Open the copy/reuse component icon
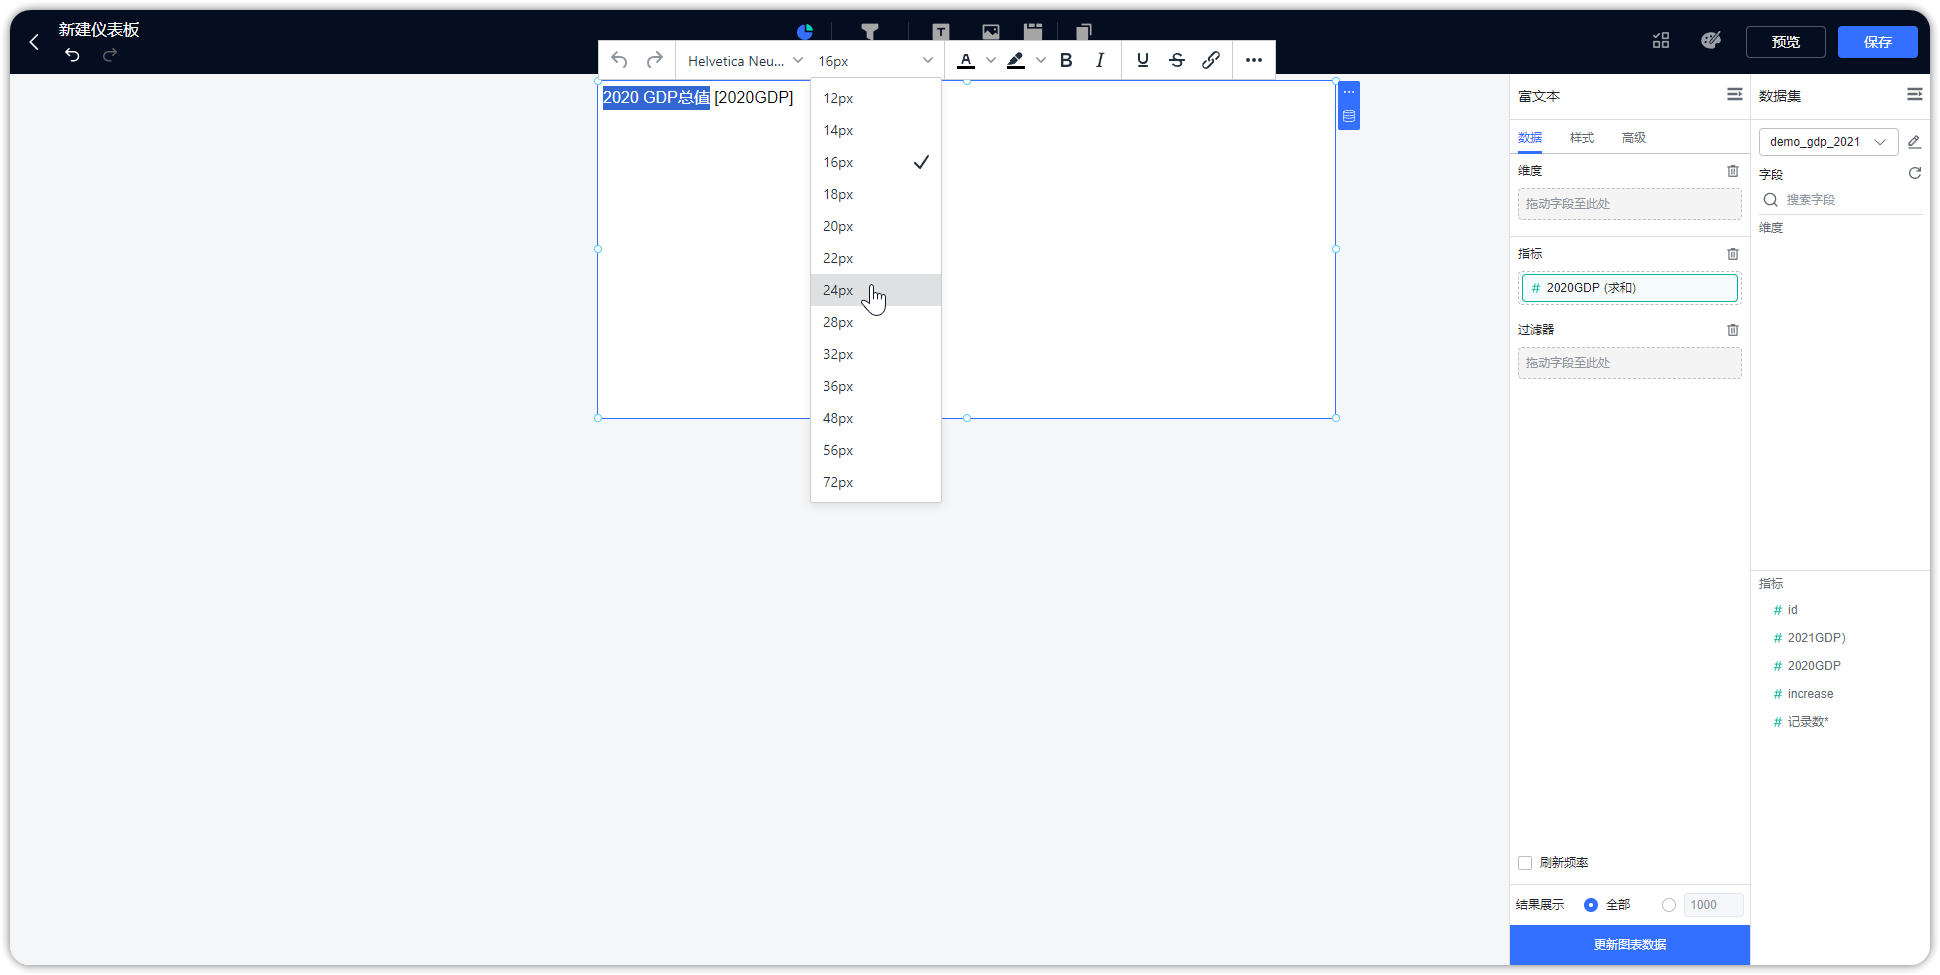Viewport: 1940px width, 975px height. (1084, 32)
